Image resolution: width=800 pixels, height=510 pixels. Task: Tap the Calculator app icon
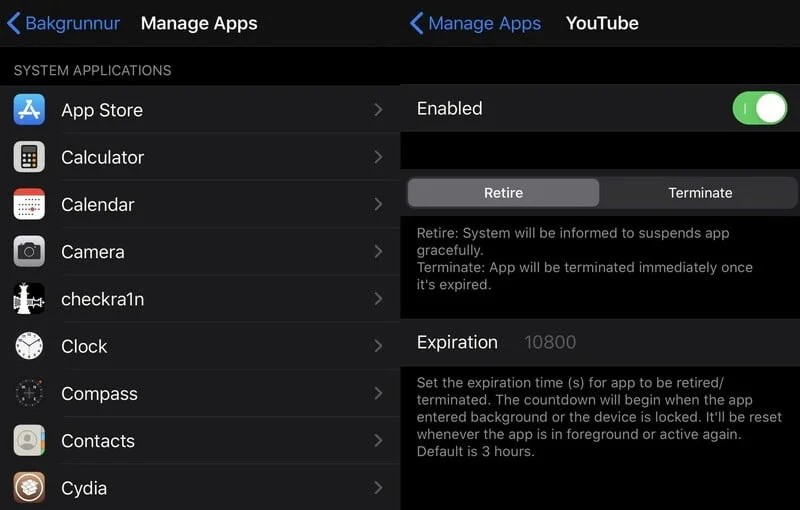pyautogui.click(x=29, y=157)
